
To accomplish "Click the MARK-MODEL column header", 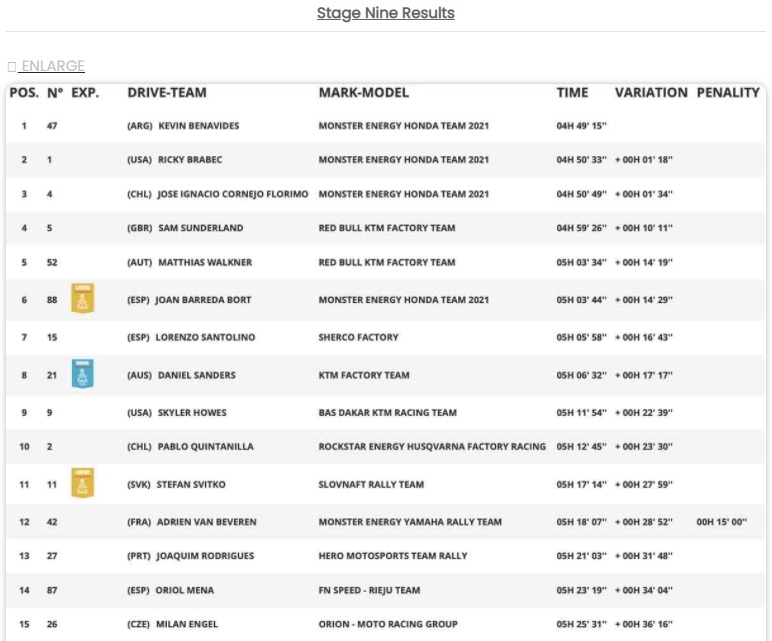I will click(x=364, y=93).
